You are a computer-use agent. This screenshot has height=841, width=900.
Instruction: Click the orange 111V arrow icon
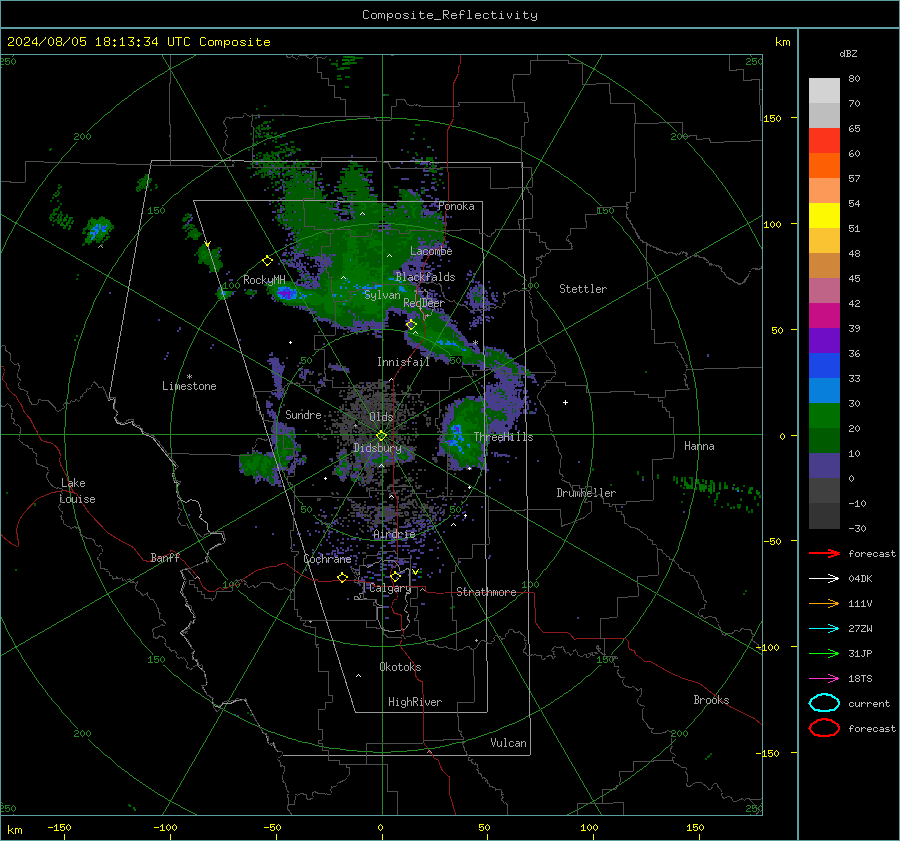(824, 603)
